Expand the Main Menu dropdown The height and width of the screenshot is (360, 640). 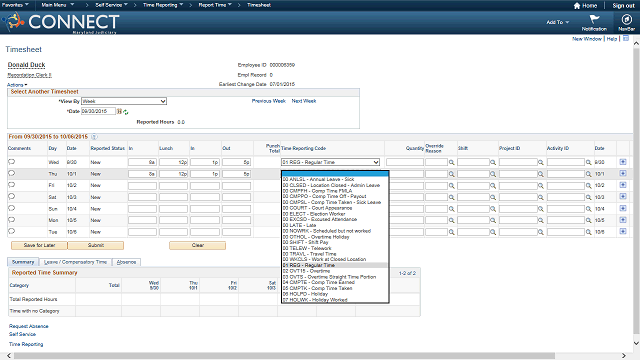point(58,5)
